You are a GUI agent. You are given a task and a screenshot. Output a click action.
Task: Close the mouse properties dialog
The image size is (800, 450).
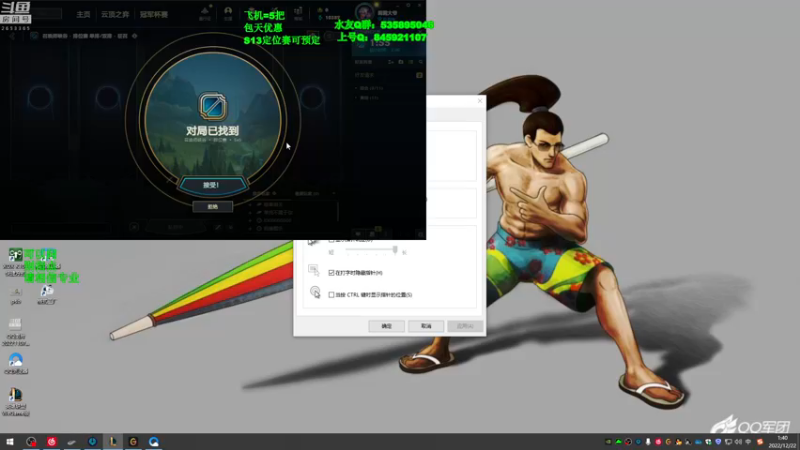pos(480,101)
